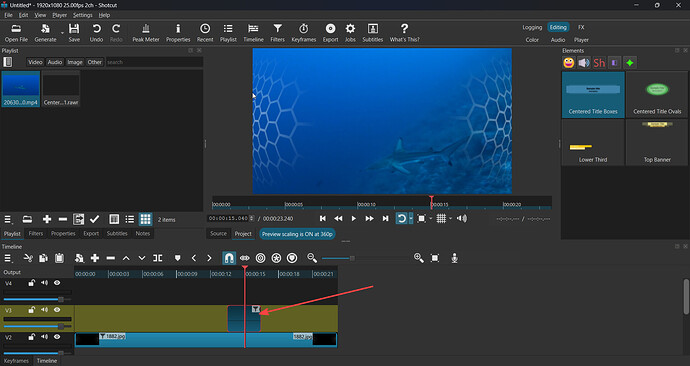
Task: Toggle the ripple edit mode
Action: [x=261, y=258]
